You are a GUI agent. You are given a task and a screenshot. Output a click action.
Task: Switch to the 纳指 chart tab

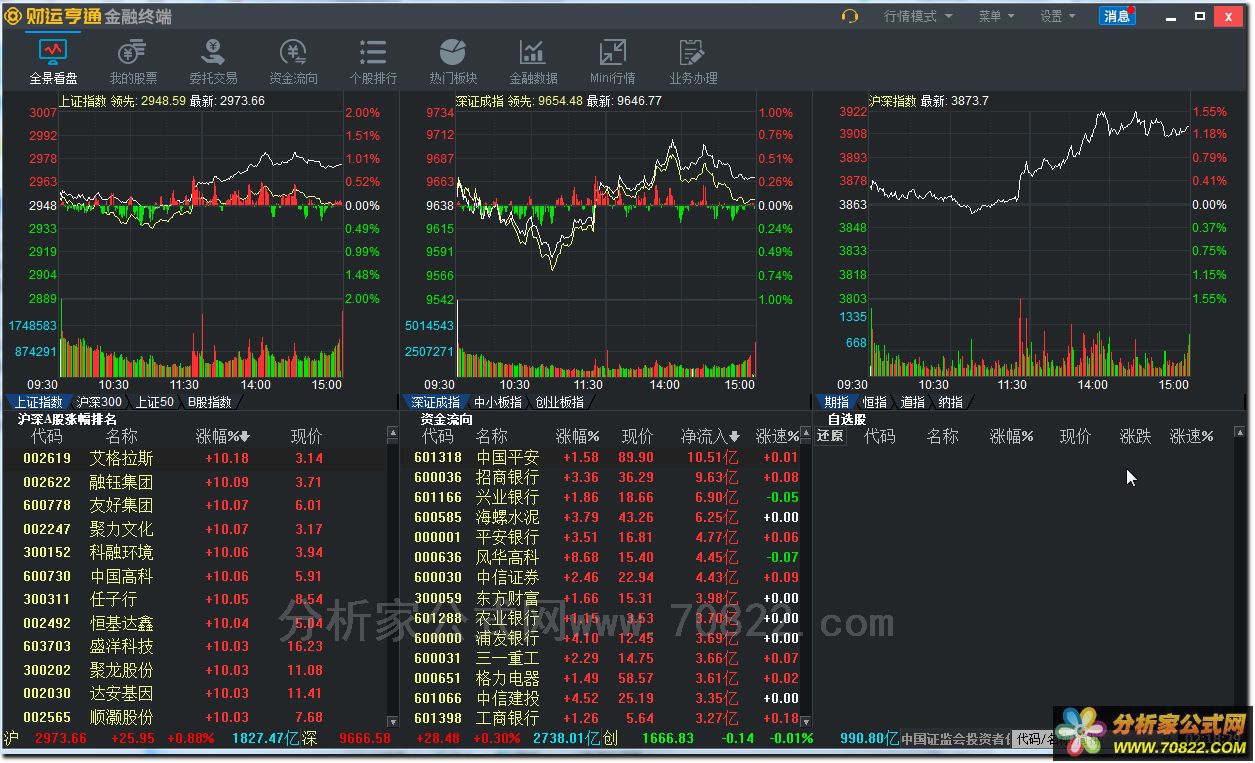(x=950, y=402)
